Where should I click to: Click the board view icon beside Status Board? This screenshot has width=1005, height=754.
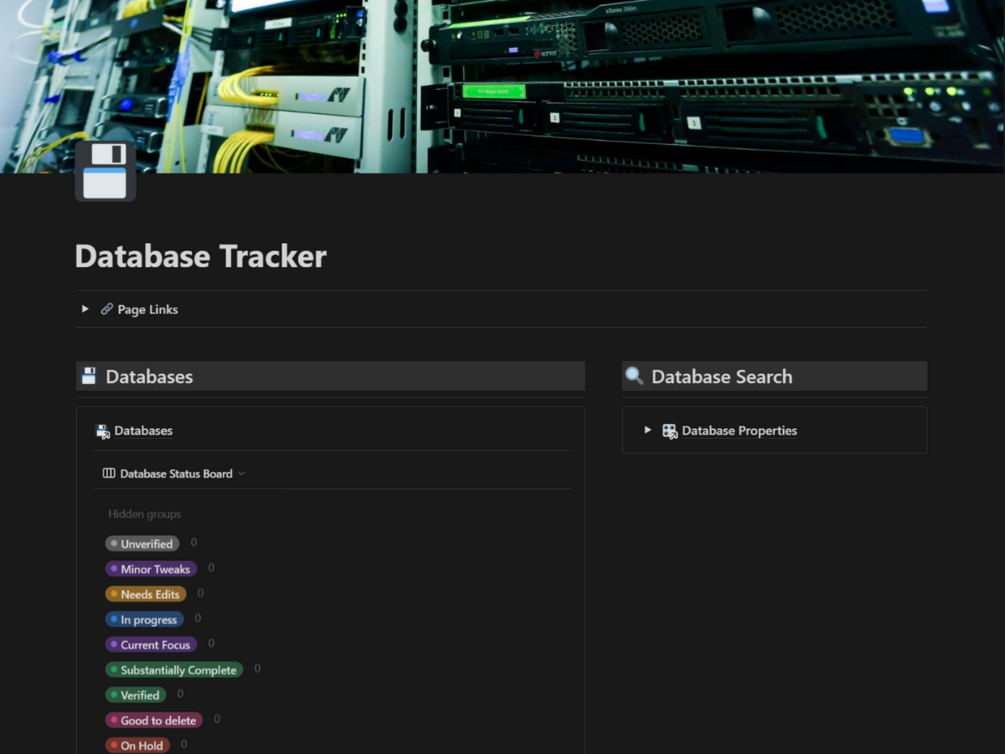point(109,473)
